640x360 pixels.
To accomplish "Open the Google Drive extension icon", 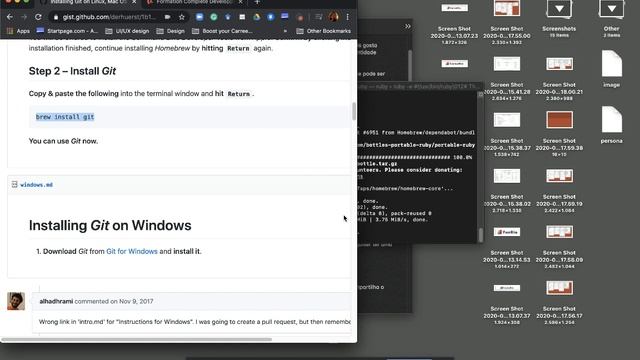I will 256,17.
